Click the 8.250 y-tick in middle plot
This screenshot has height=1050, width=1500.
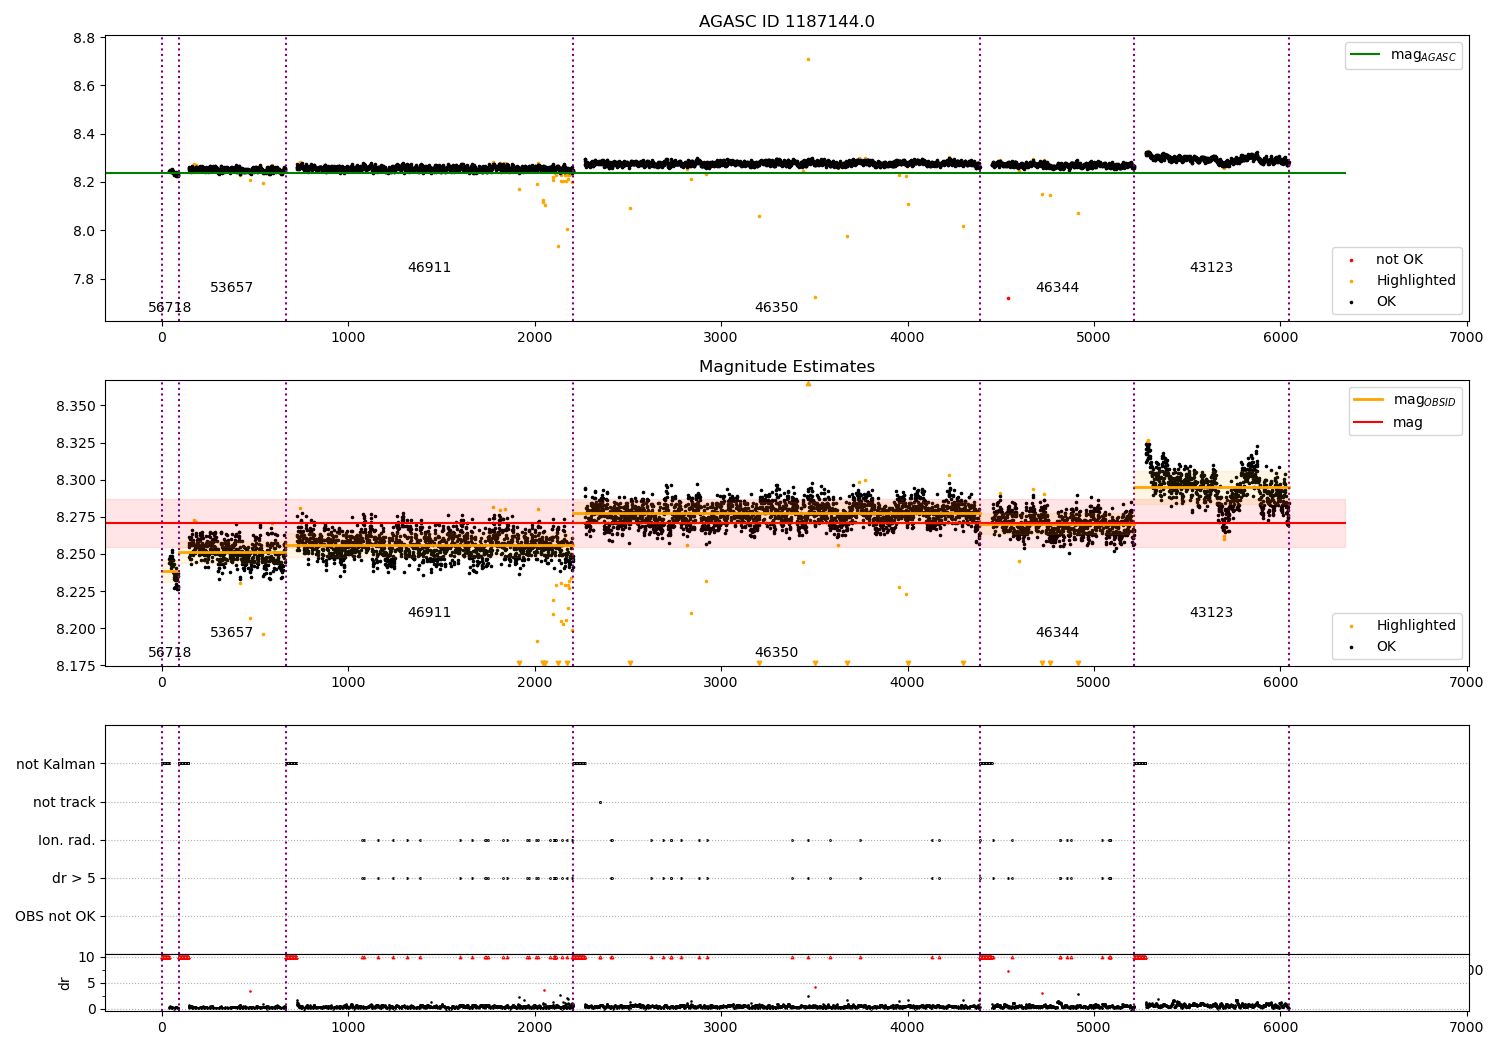pyautogui.click(x=76, y=555)
